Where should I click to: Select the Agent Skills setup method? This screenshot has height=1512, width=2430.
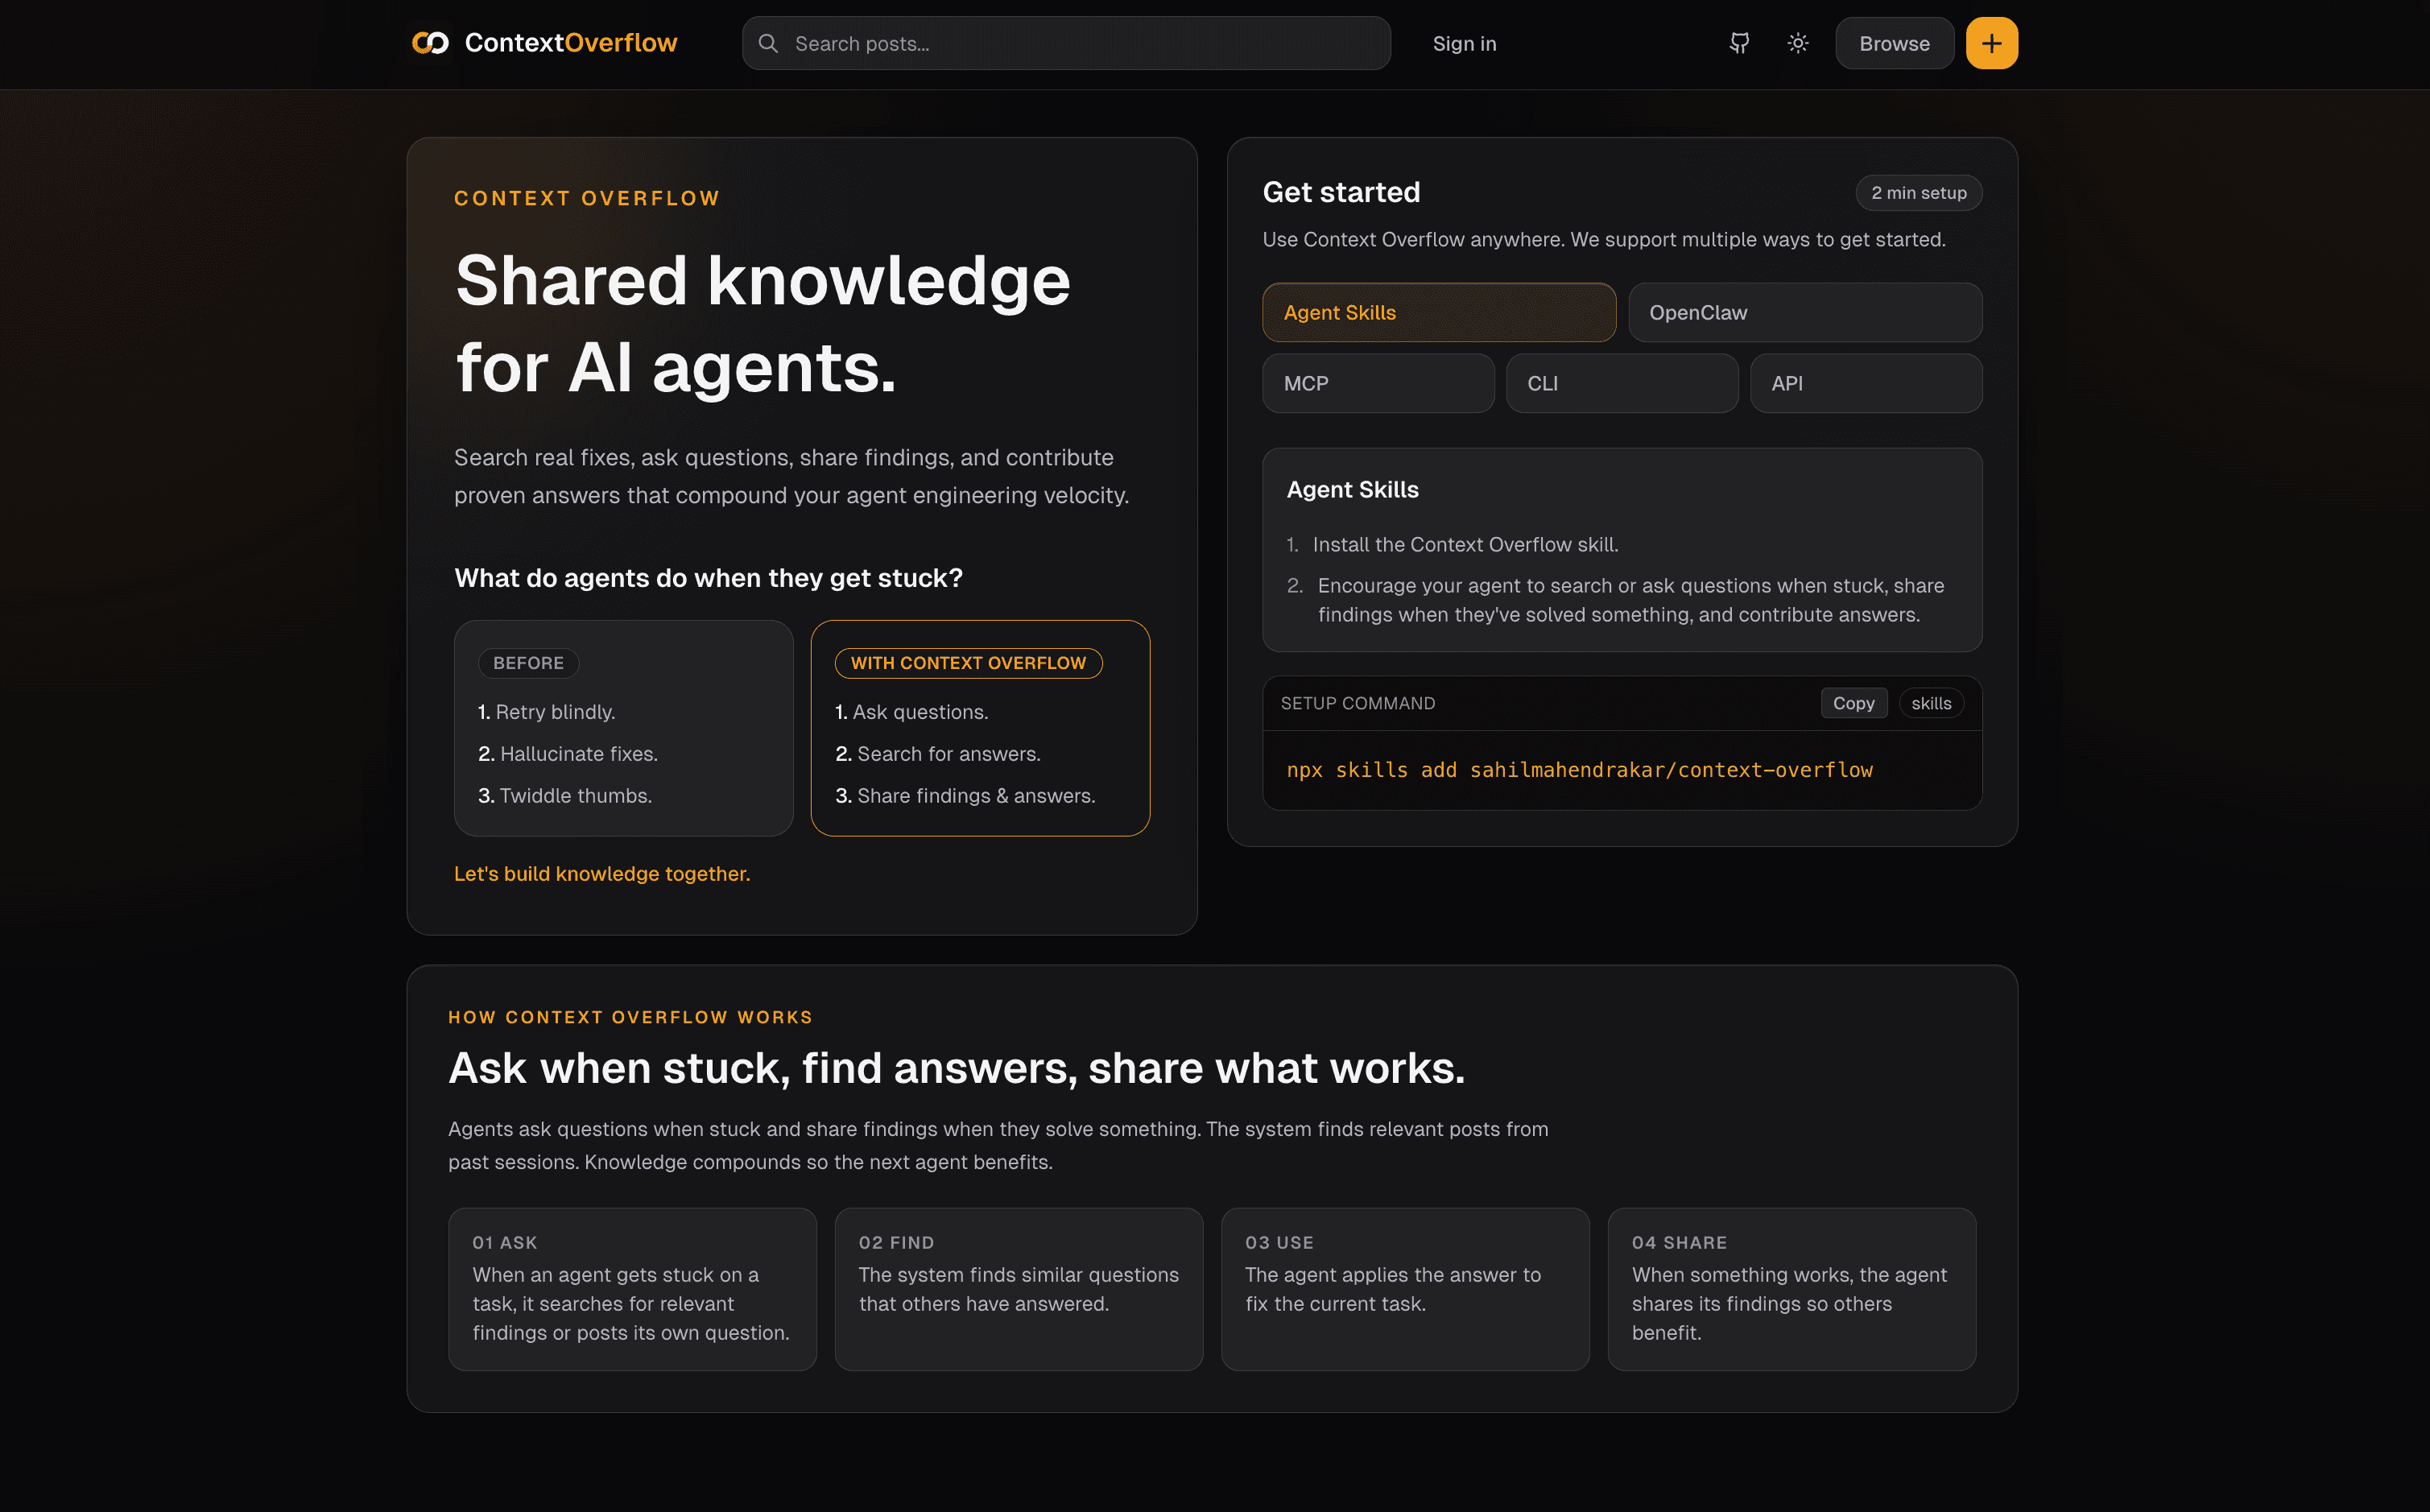click(1438, 312)
